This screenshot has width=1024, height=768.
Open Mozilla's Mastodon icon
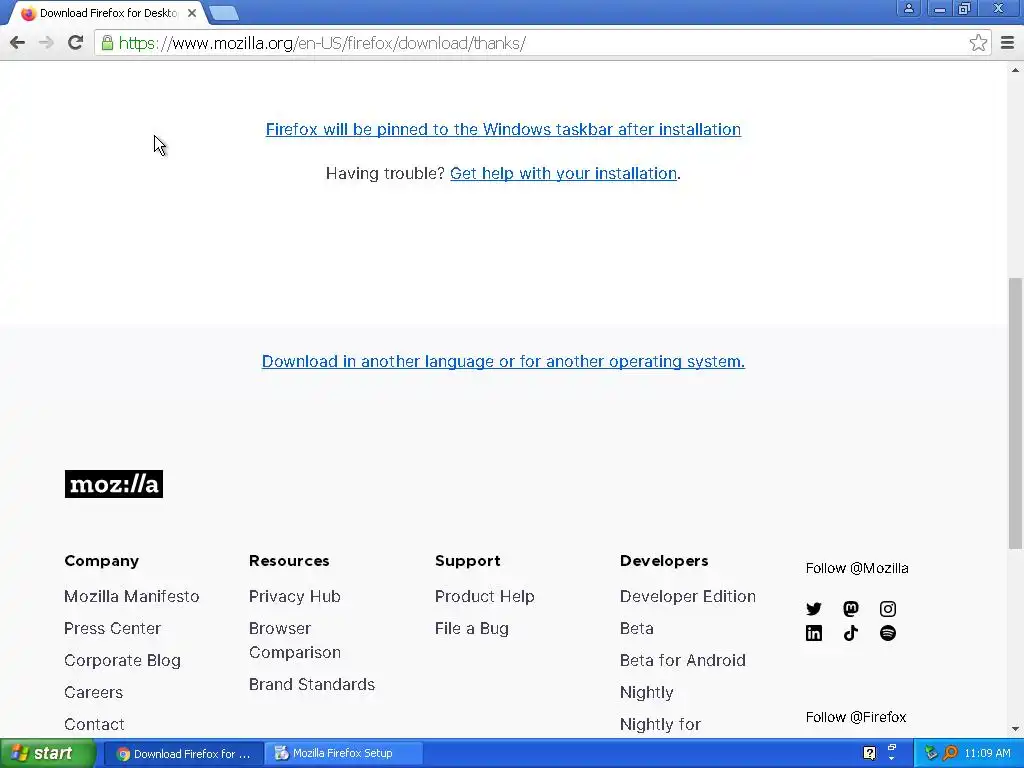[x=851, y=609]
